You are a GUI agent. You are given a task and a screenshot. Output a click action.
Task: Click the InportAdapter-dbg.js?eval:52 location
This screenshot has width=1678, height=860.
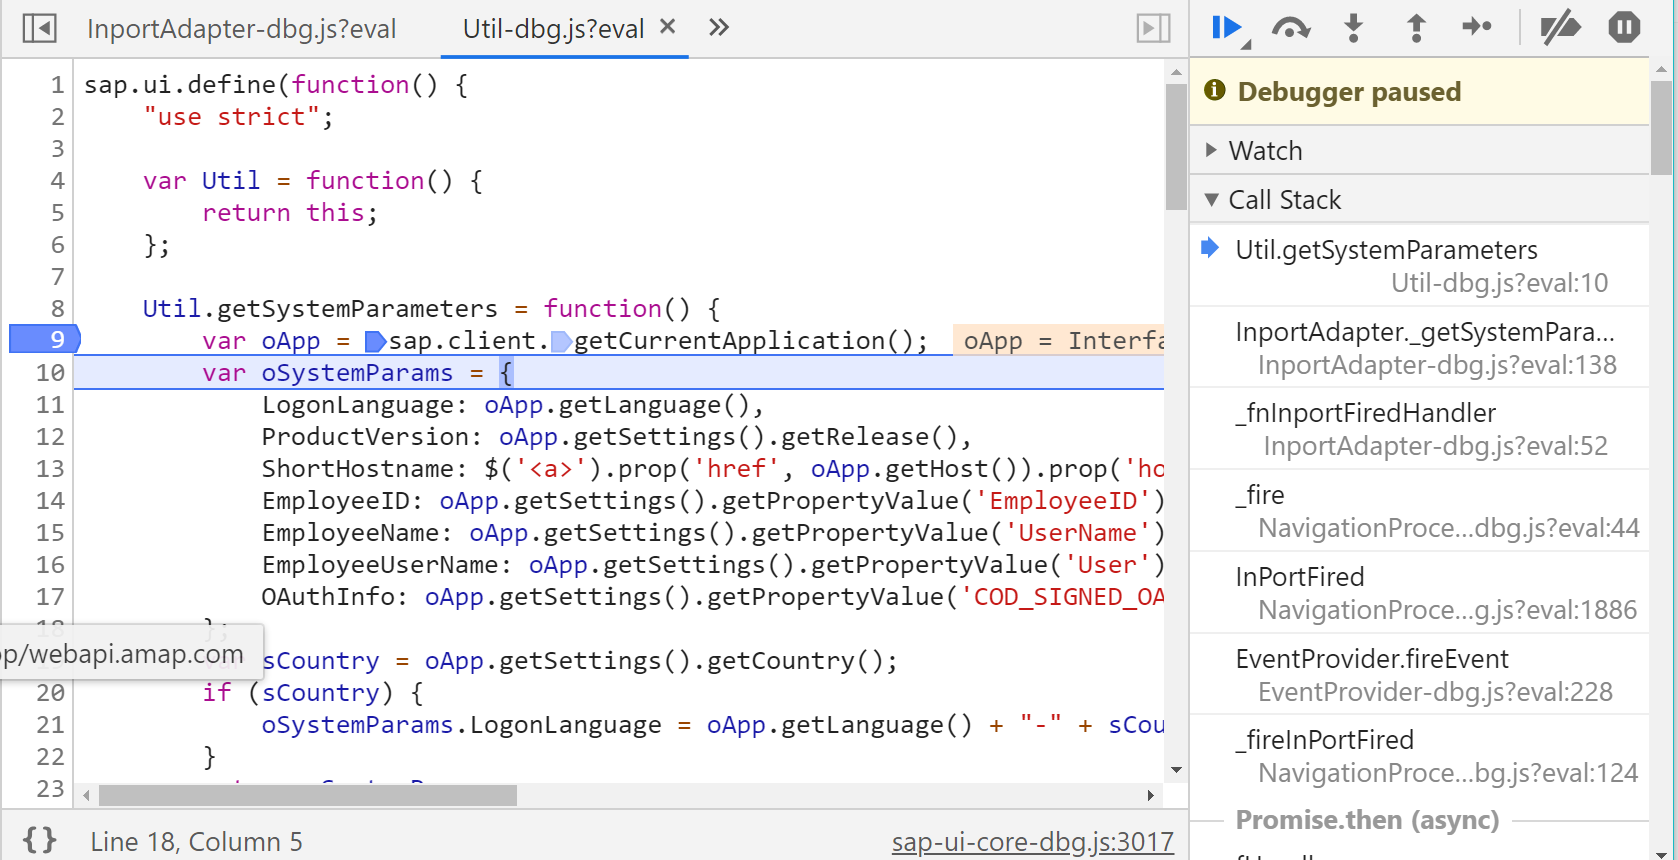click(1435, 446)
